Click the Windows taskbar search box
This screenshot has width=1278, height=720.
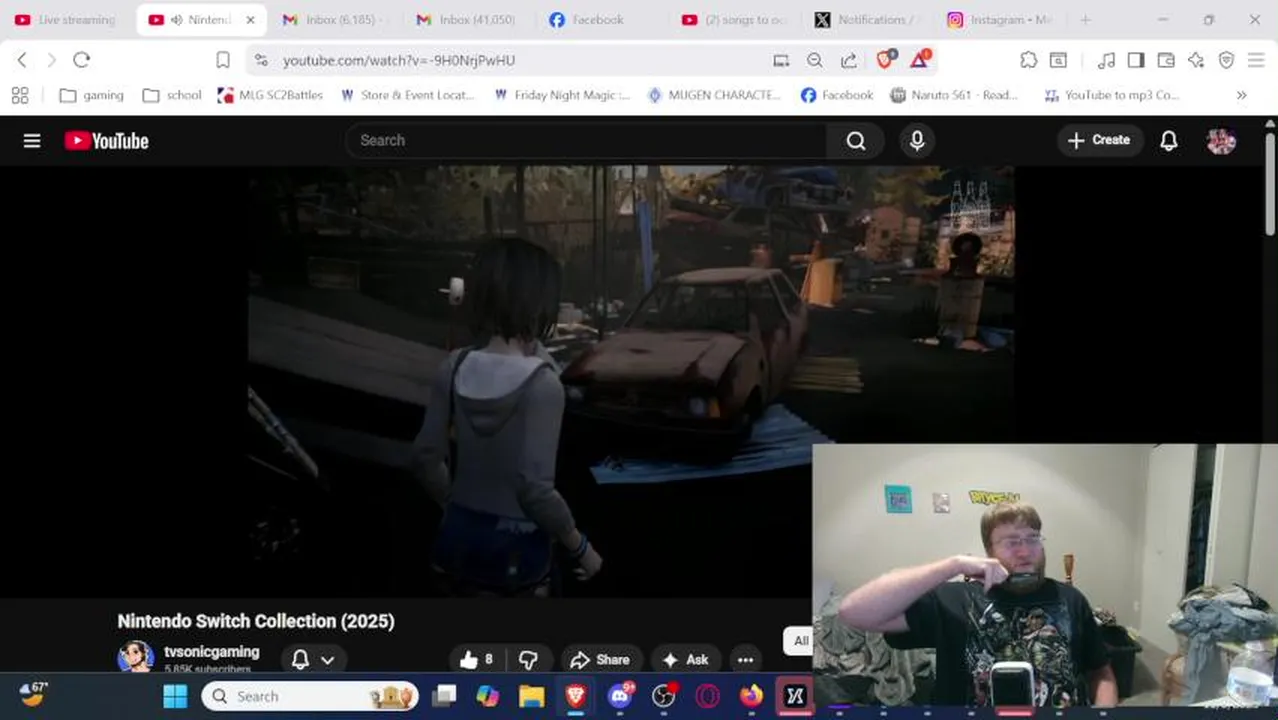(x=310, y=696)
